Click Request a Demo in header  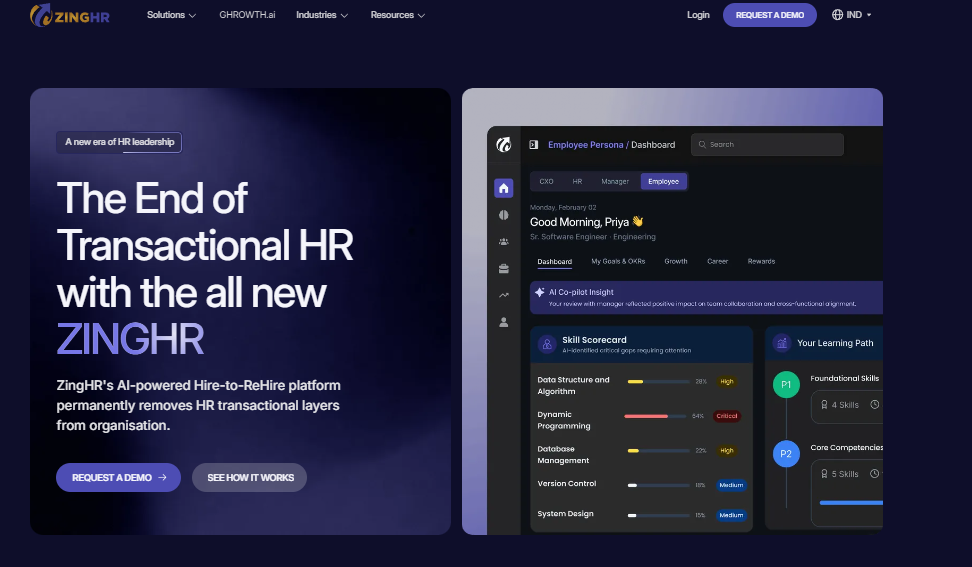(769, 15)
